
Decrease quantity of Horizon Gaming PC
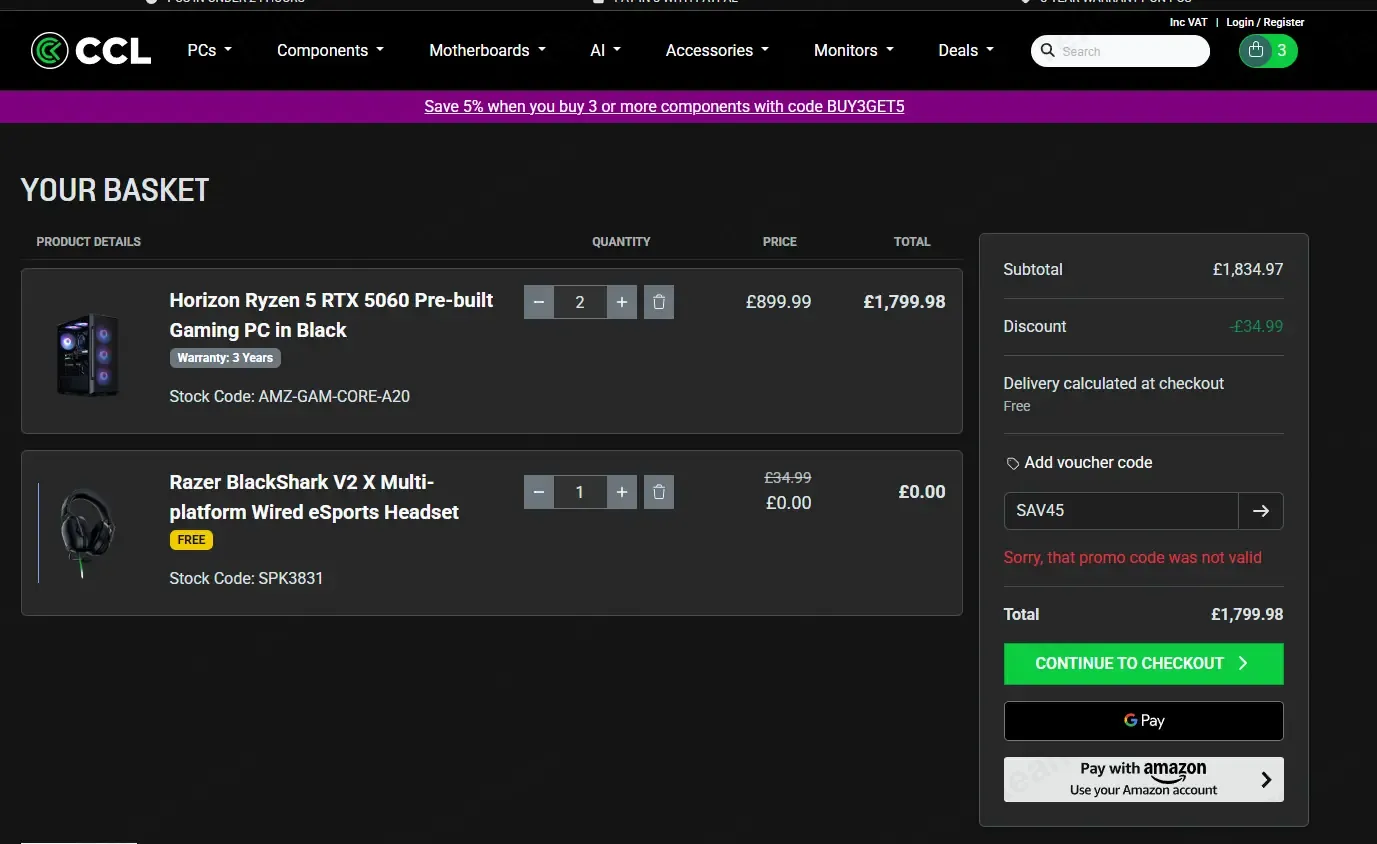pos(539,302)
